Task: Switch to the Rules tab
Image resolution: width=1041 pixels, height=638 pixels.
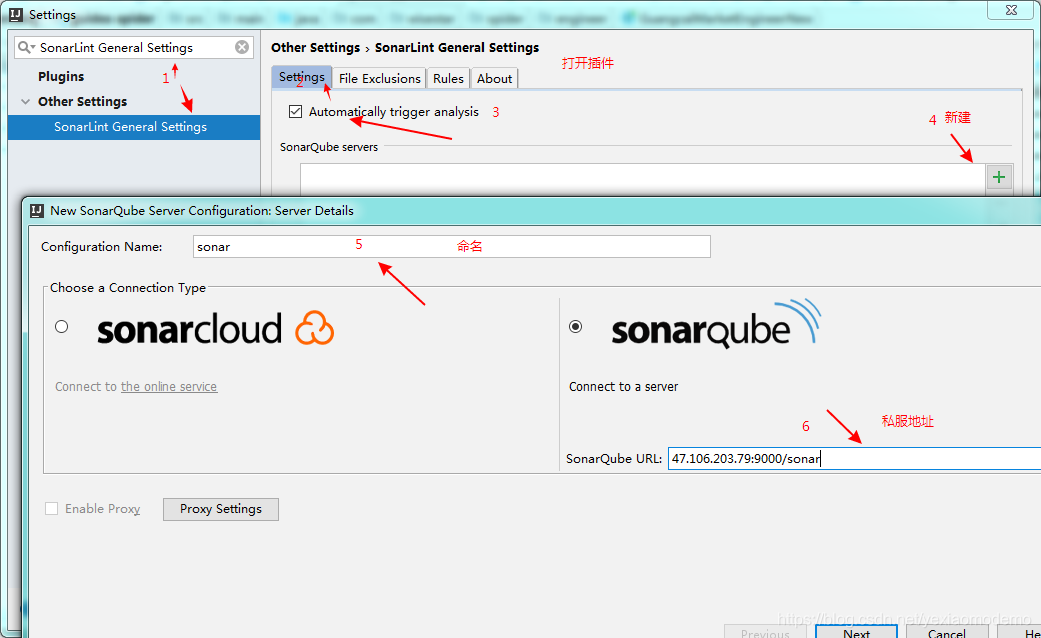Action: [448, 78]
